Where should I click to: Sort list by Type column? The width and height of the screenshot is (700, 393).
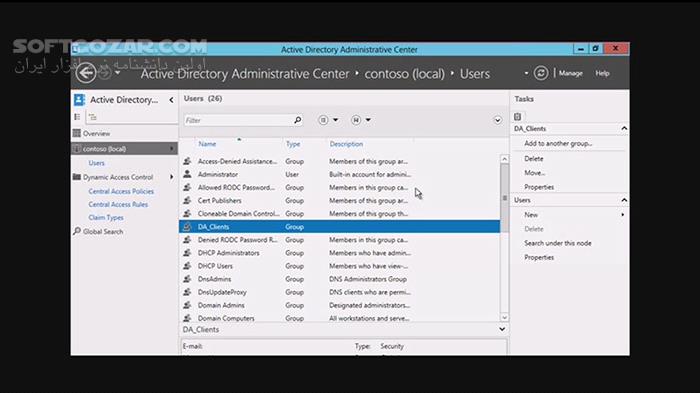[293, 144]
